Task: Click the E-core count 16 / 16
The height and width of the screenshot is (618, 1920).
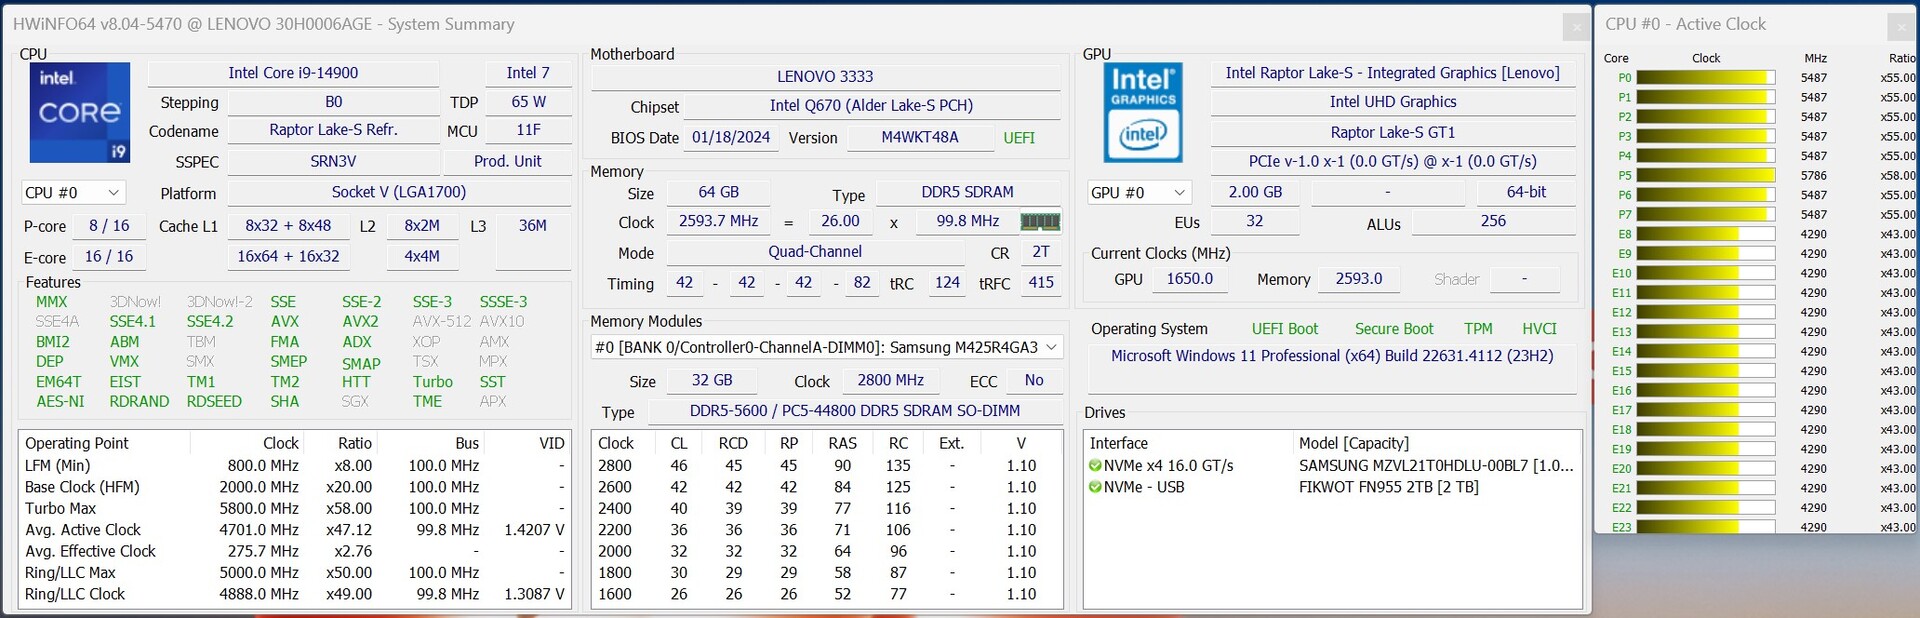Action: [x=109, y=256]
